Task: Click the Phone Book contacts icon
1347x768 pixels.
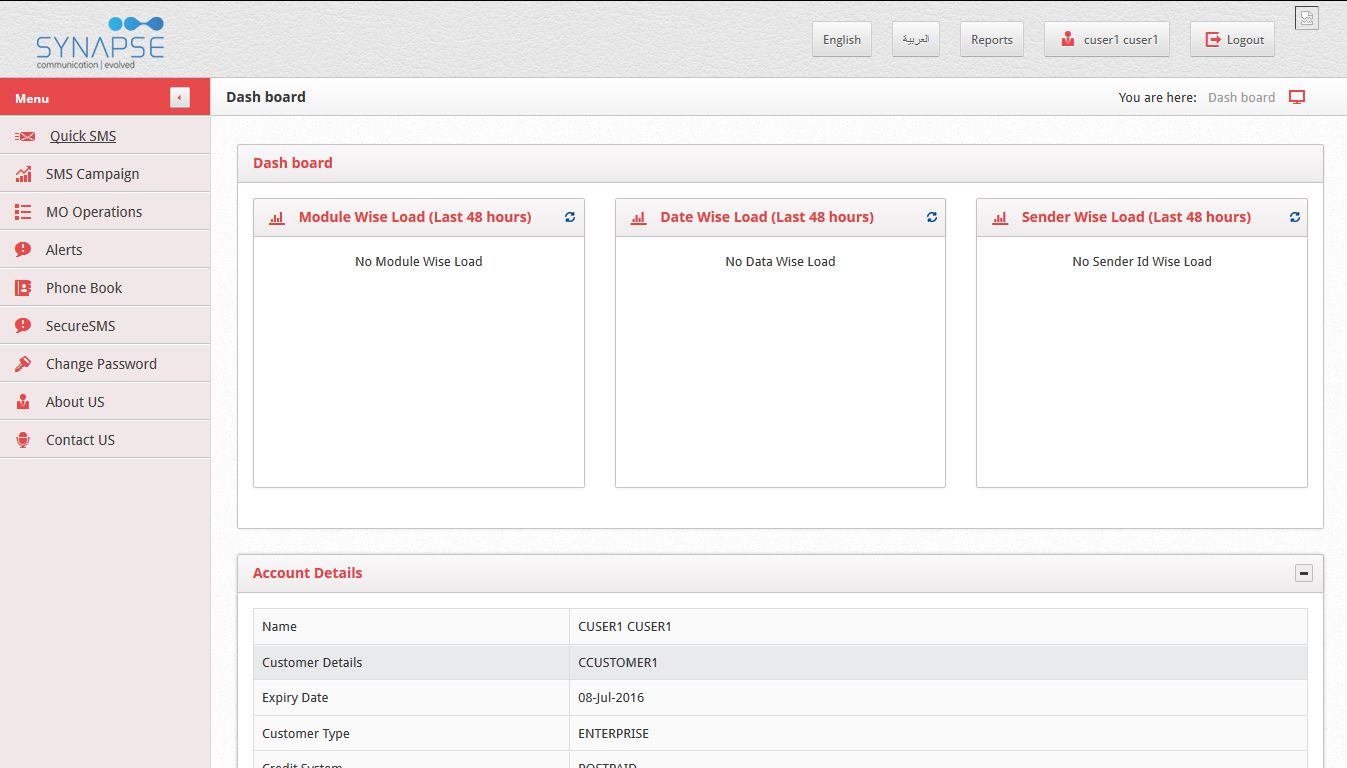Action: pos(23,288)
